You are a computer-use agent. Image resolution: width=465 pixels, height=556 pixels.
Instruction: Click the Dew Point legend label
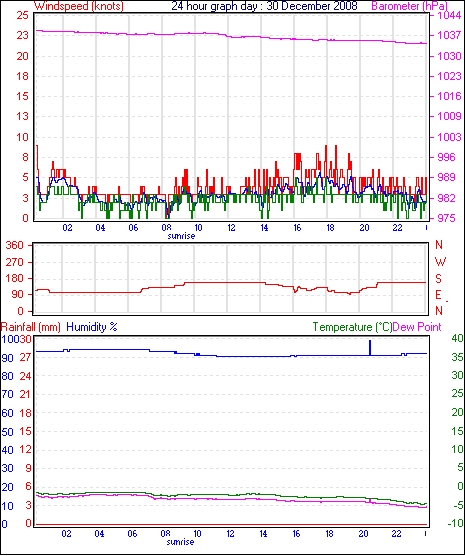pyautogui.click(x=417, y=327)
